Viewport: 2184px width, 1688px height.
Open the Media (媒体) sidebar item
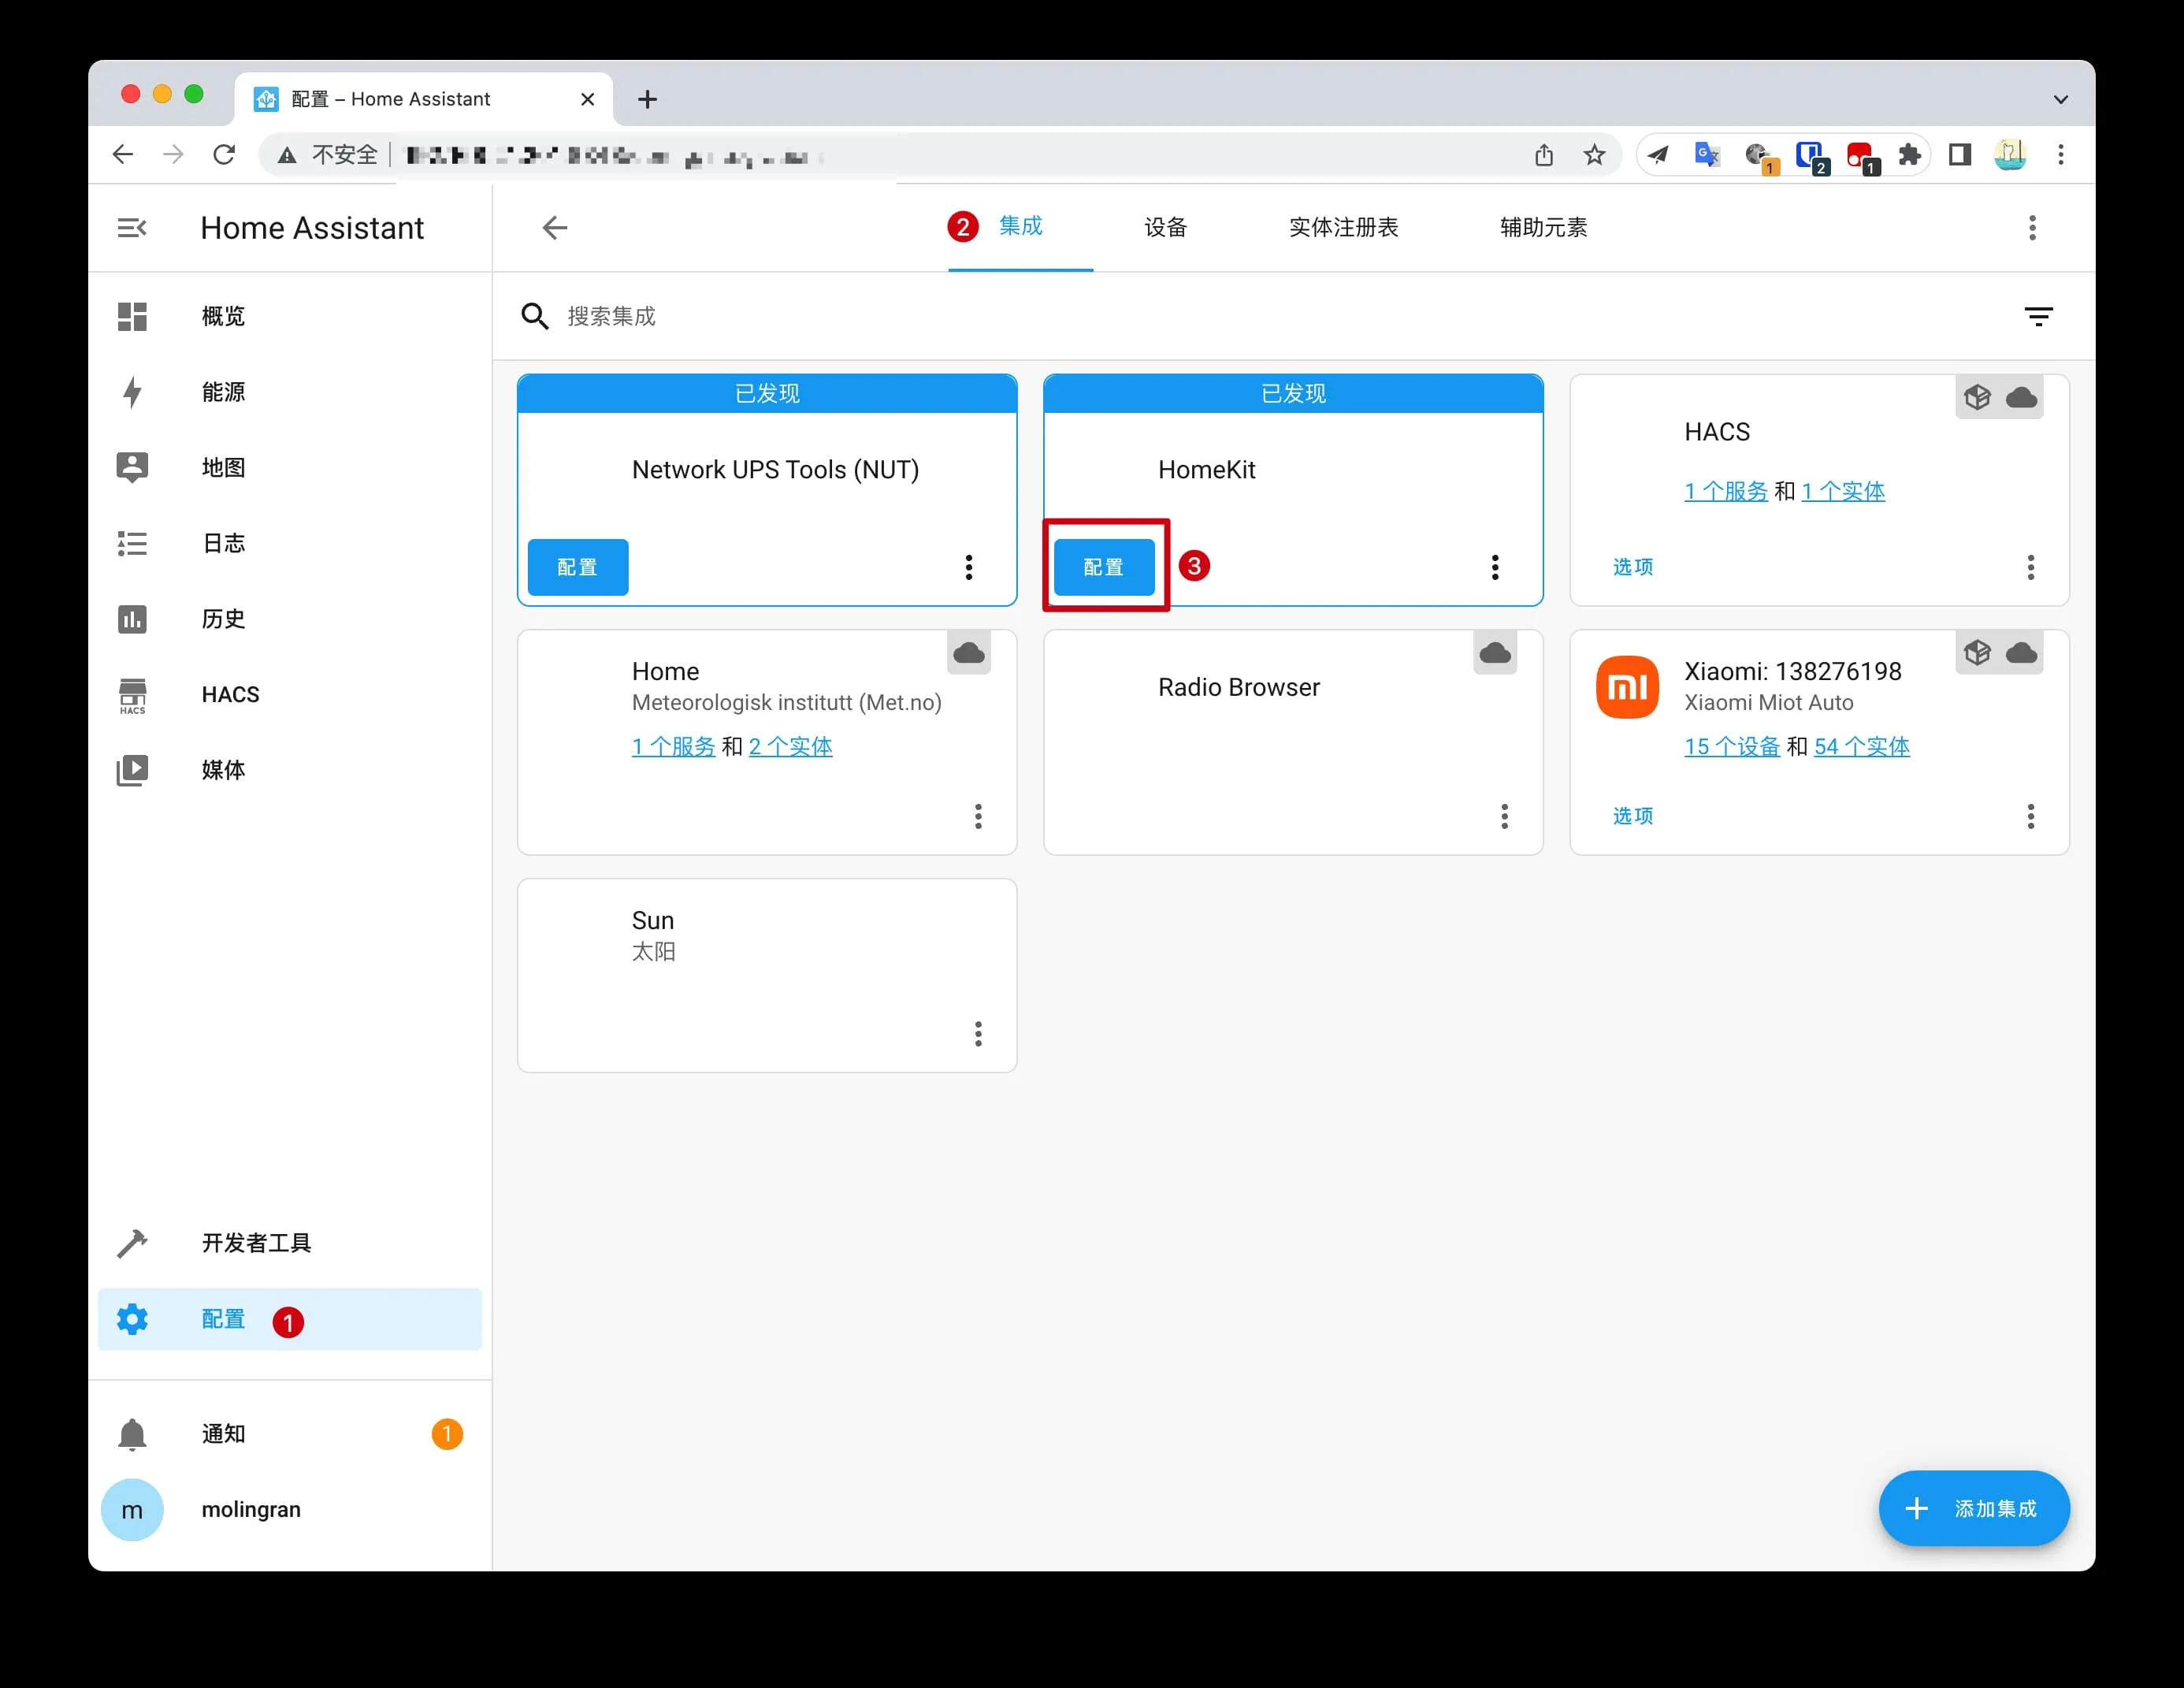coord(222,770)
